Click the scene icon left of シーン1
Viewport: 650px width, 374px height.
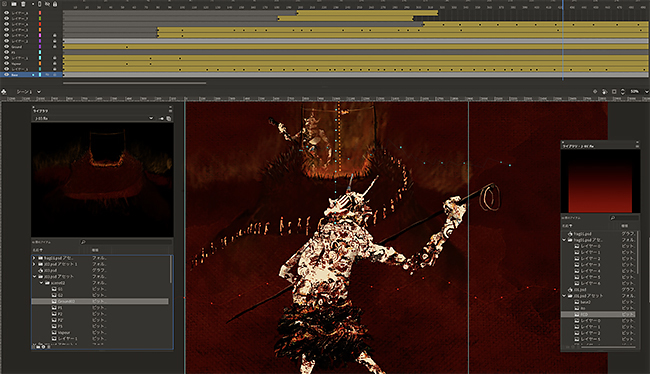[4, 92]
